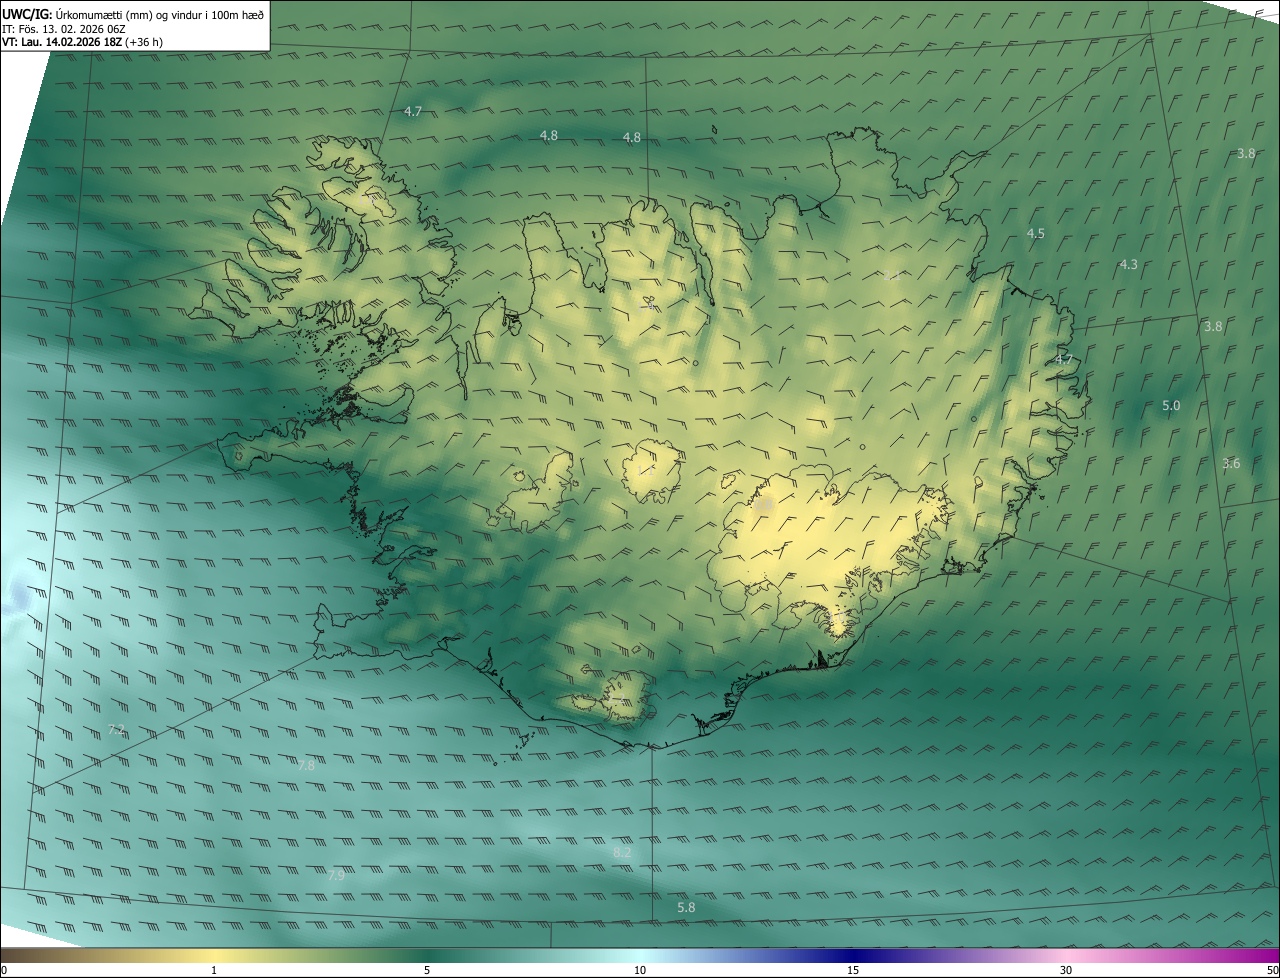The image size is (1280, 978).
Task: Click the colour scale tick label '10'
Action: click(640, 970)
